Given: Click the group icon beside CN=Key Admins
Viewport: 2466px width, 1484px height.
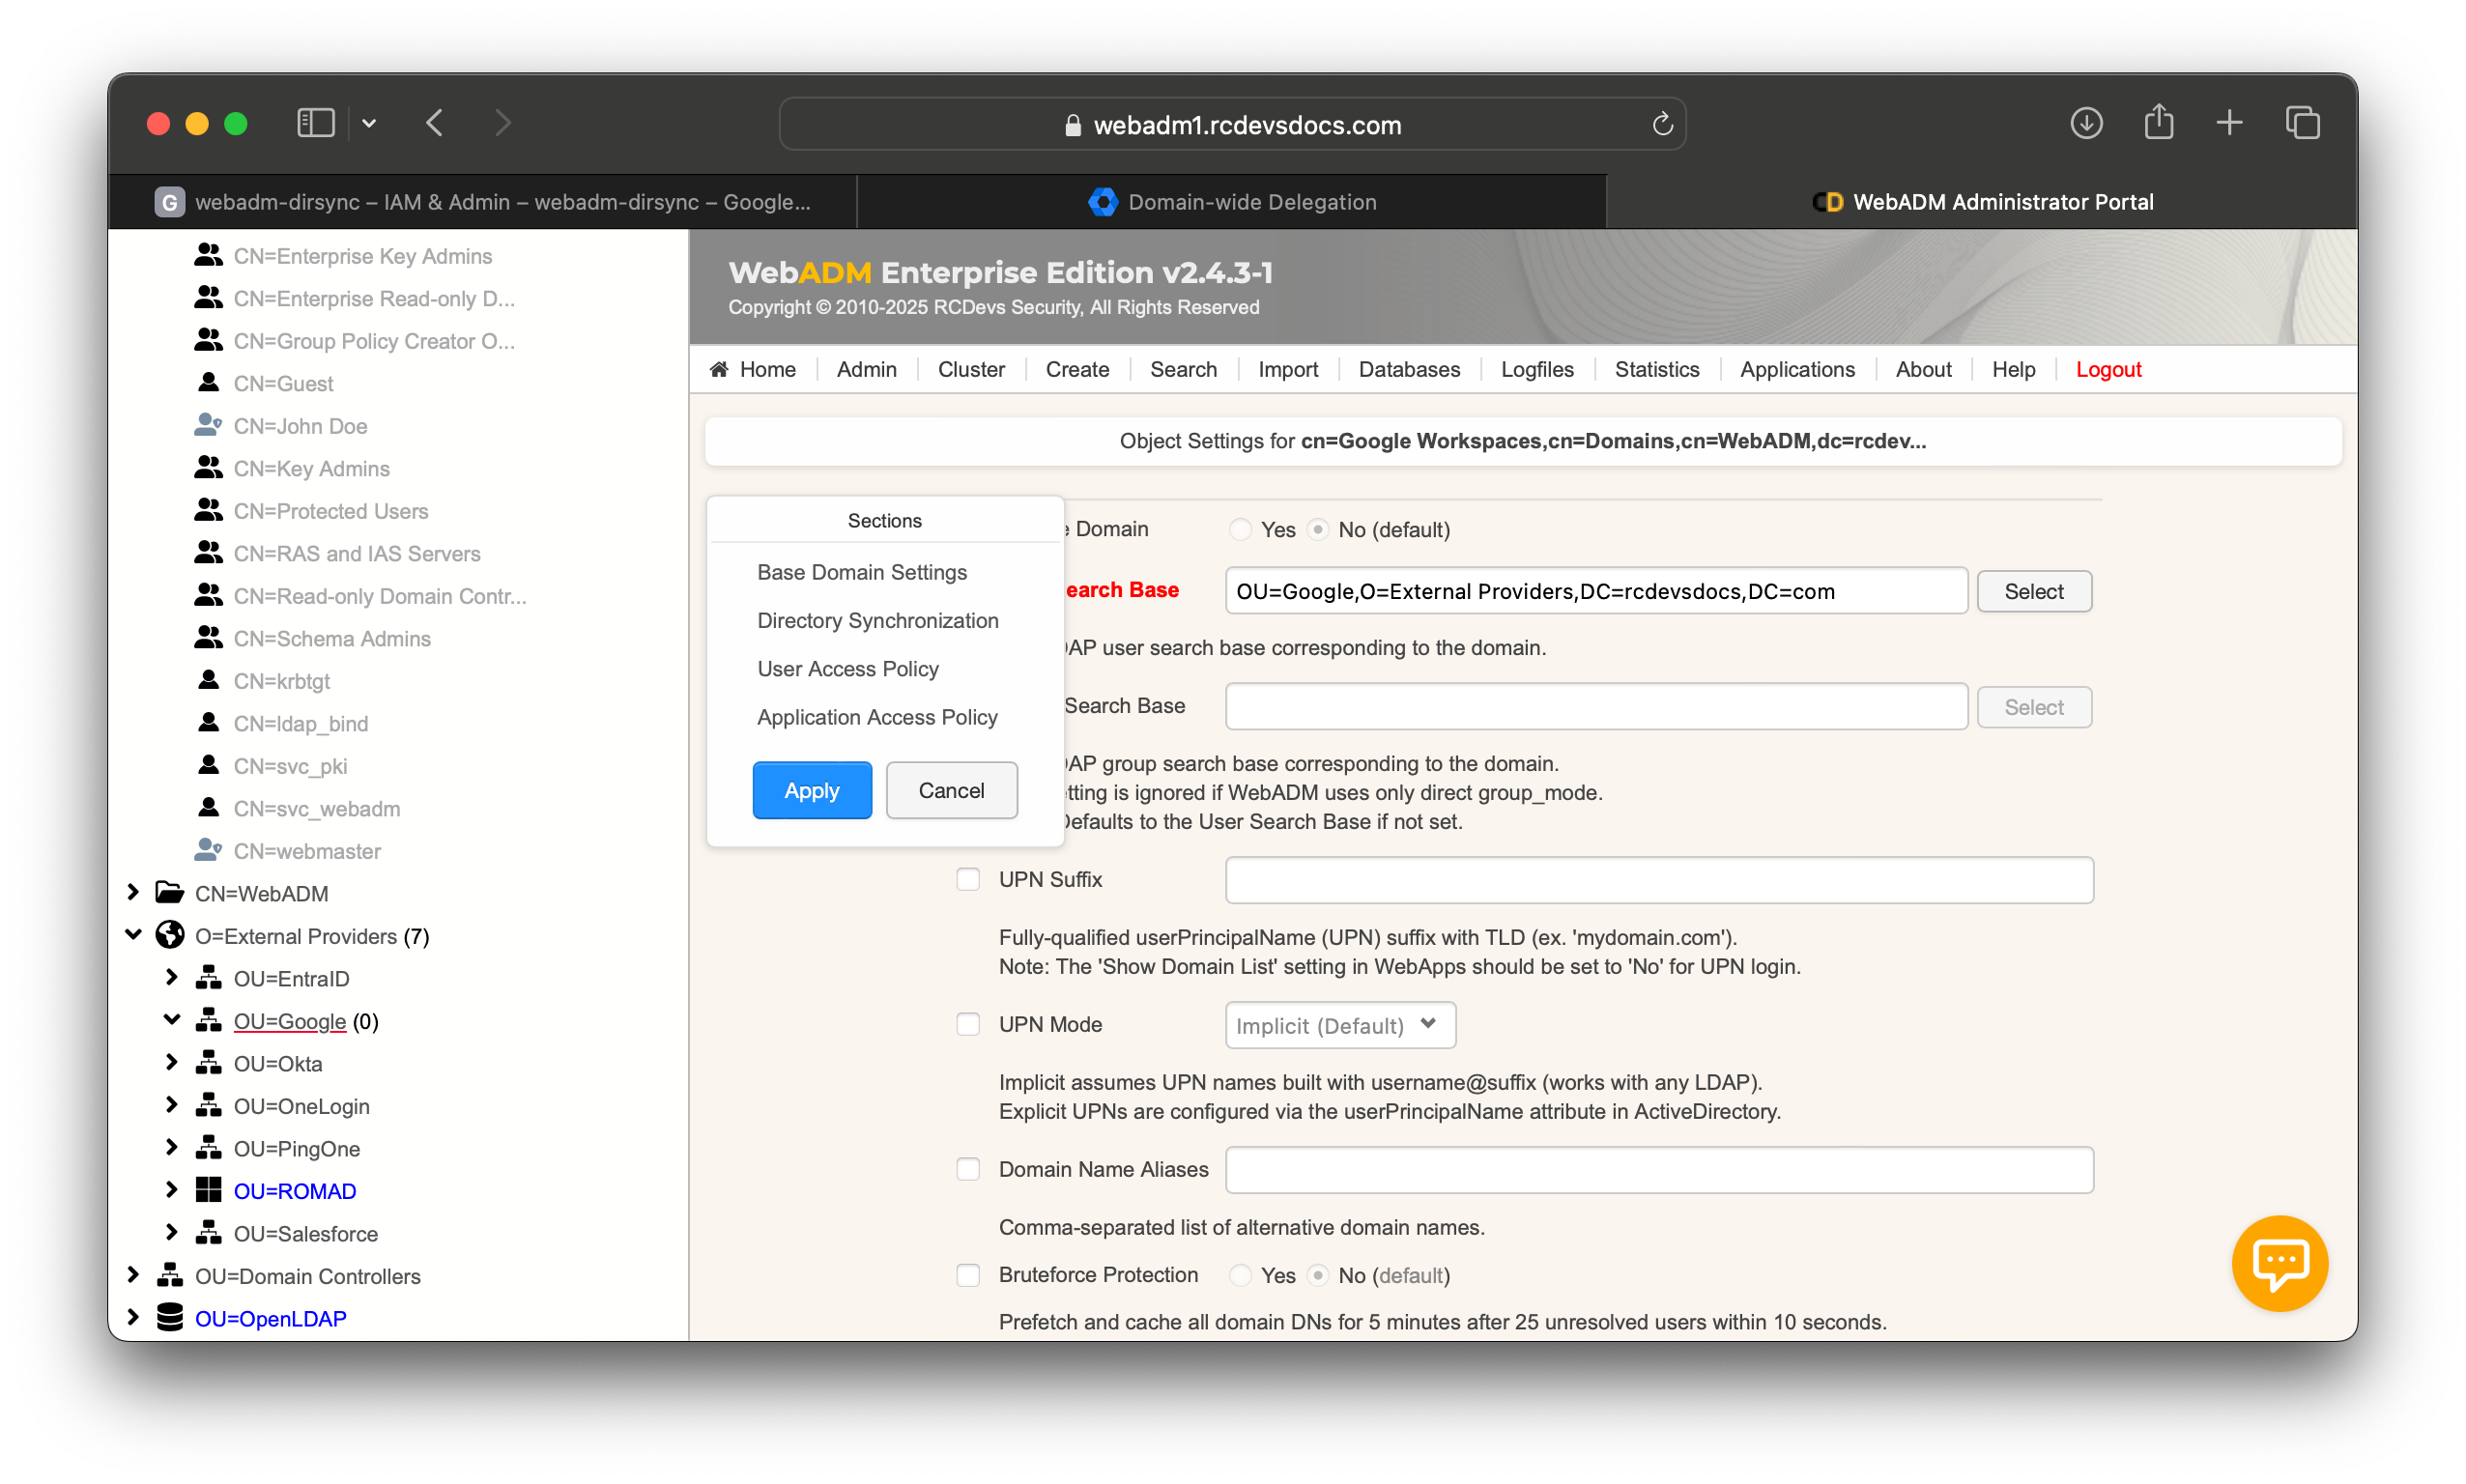Looking at the screenshot, I should [208, 467].
